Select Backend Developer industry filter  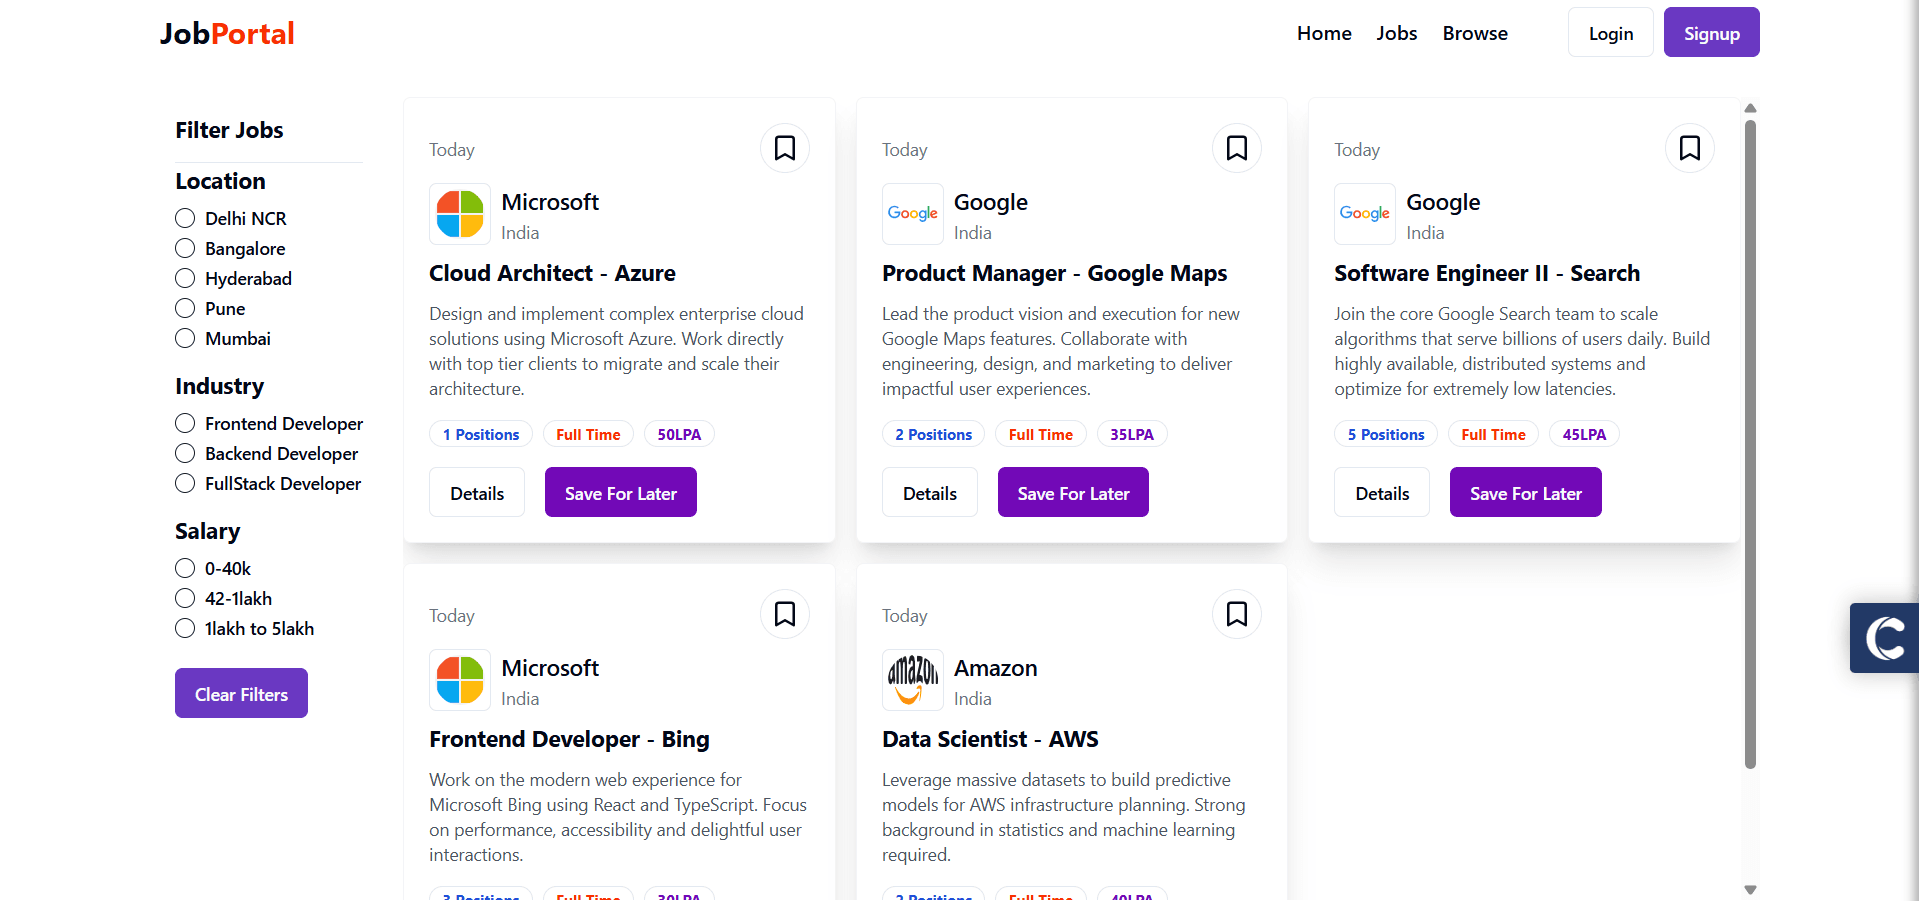point(185,453)
